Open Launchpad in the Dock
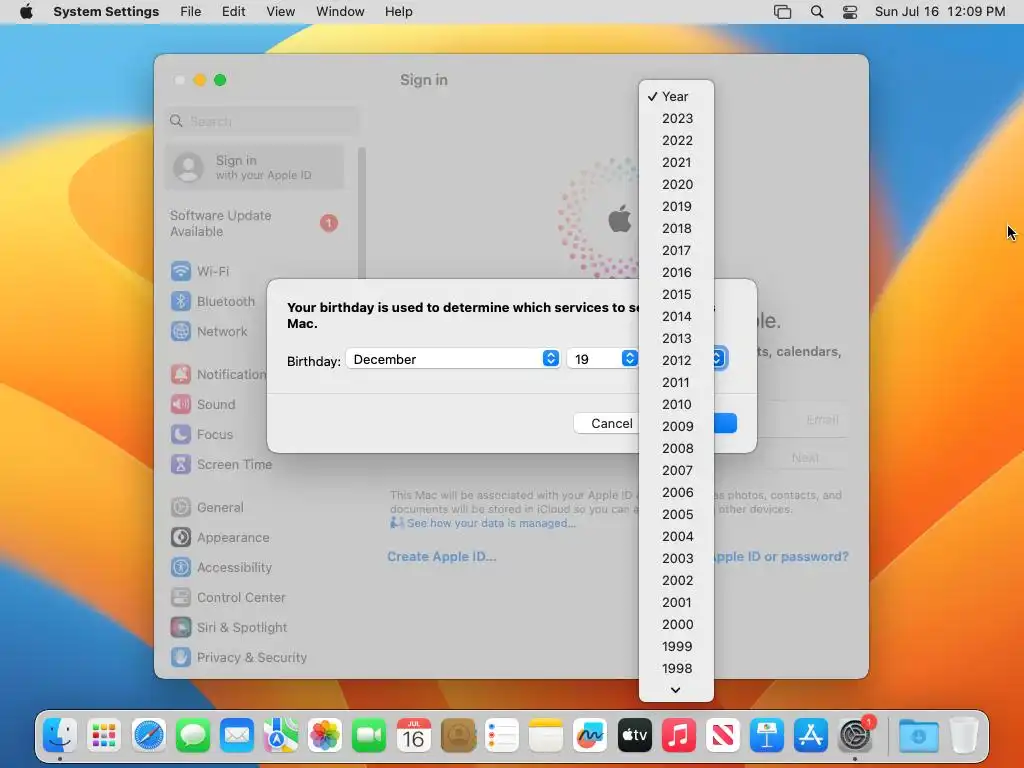 (x=104, y=735)
